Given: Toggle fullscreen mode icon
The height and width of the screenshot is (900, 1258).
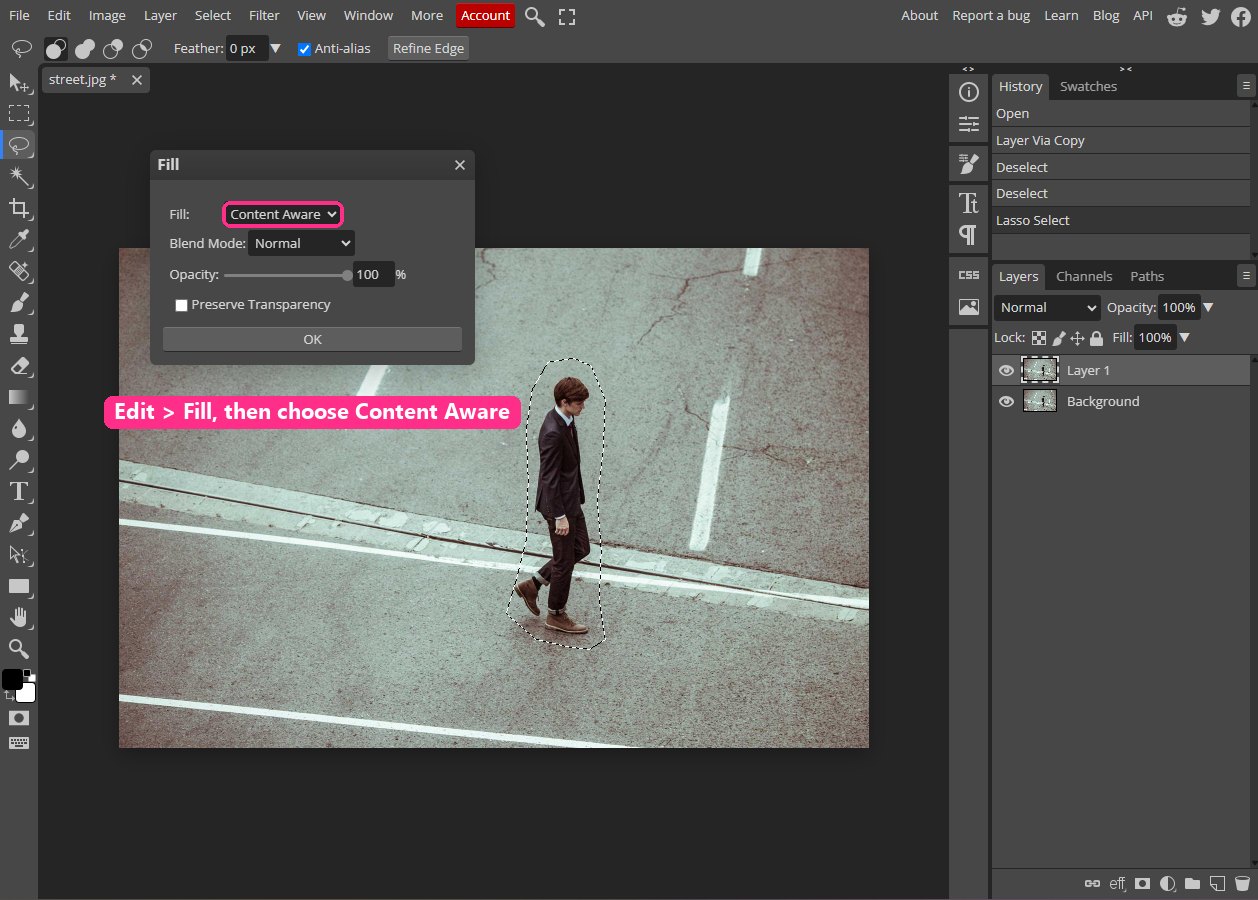Looking at the screenshot, I should (567, 16).
